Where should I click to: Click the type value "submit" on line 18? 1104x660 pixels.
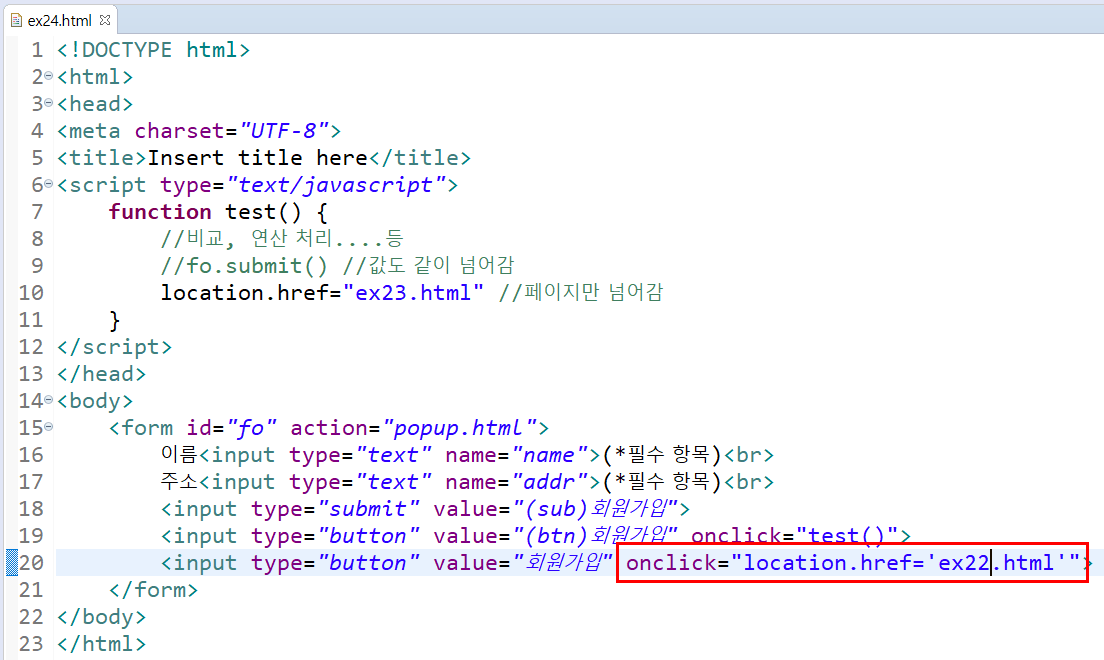coord(368,509)
